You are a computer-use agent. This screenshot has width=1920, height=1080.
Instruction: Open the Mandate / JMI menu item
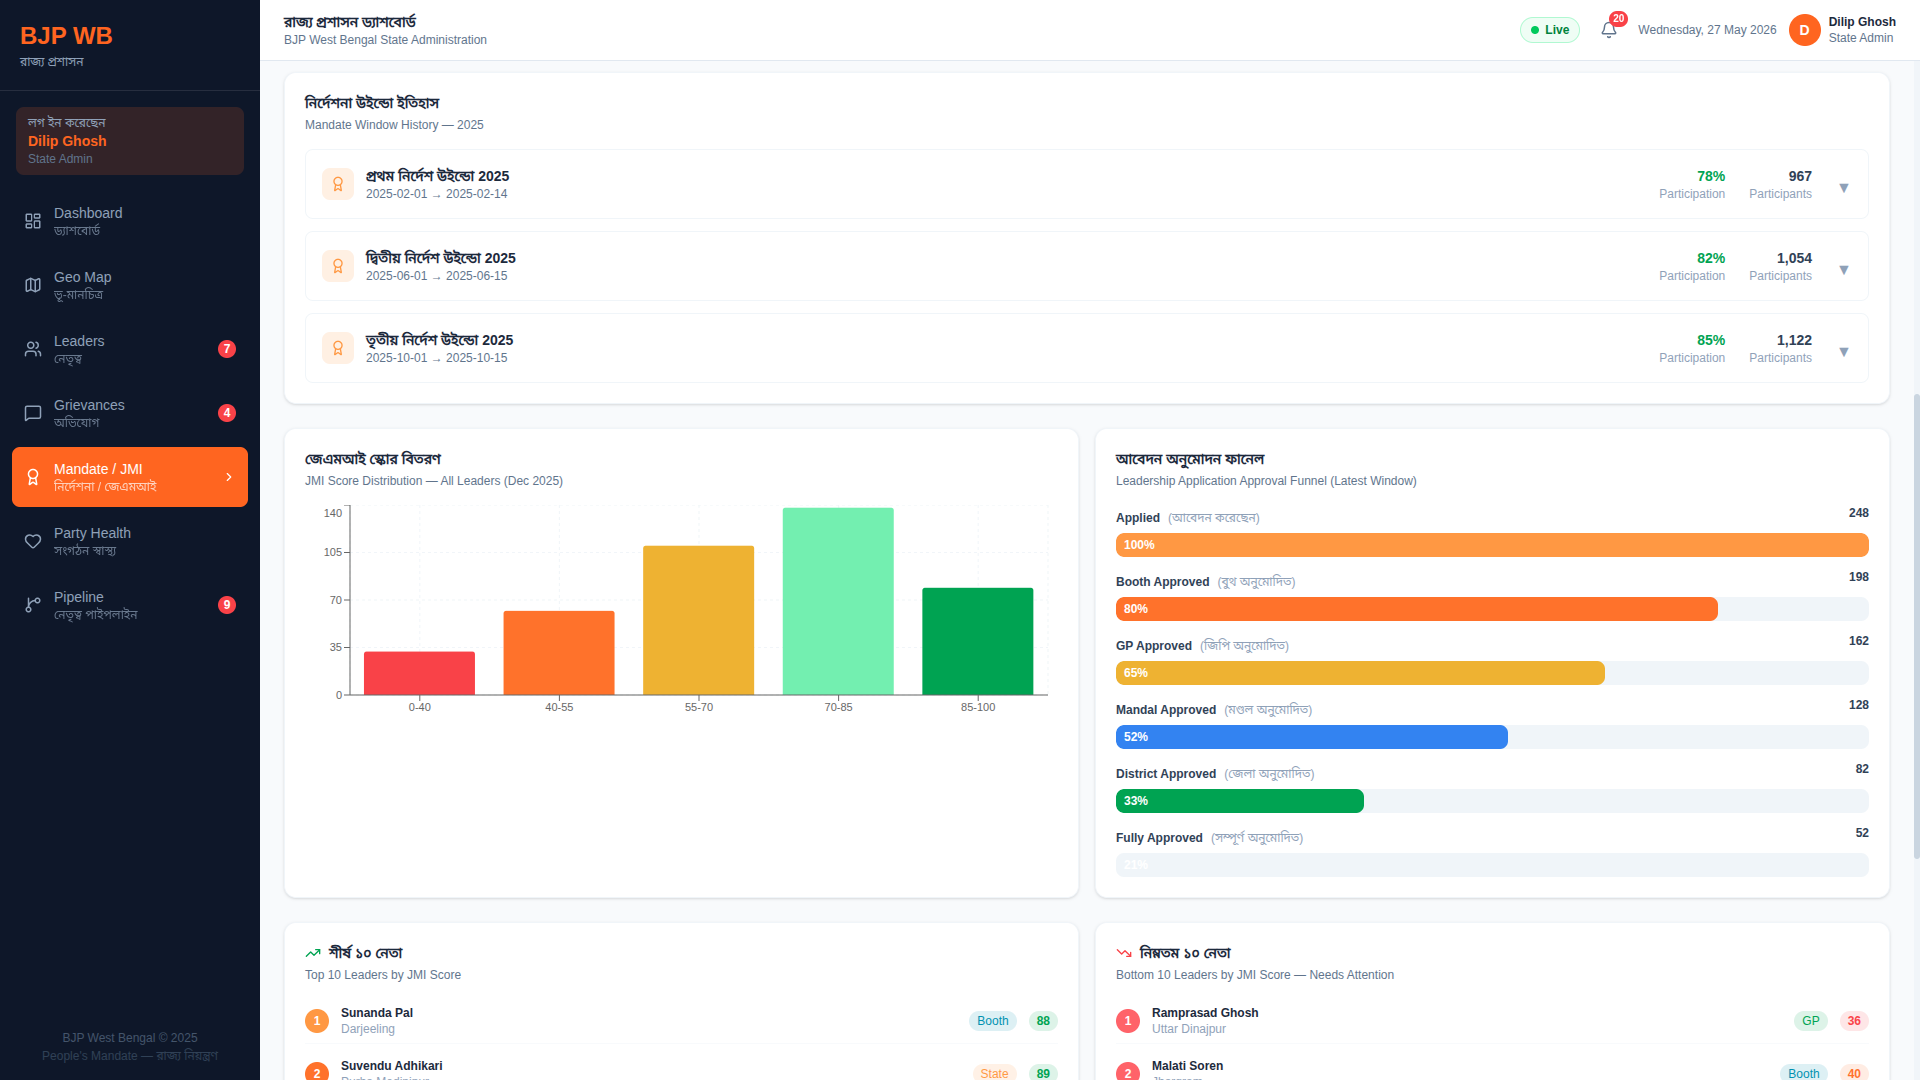point(130,477)
